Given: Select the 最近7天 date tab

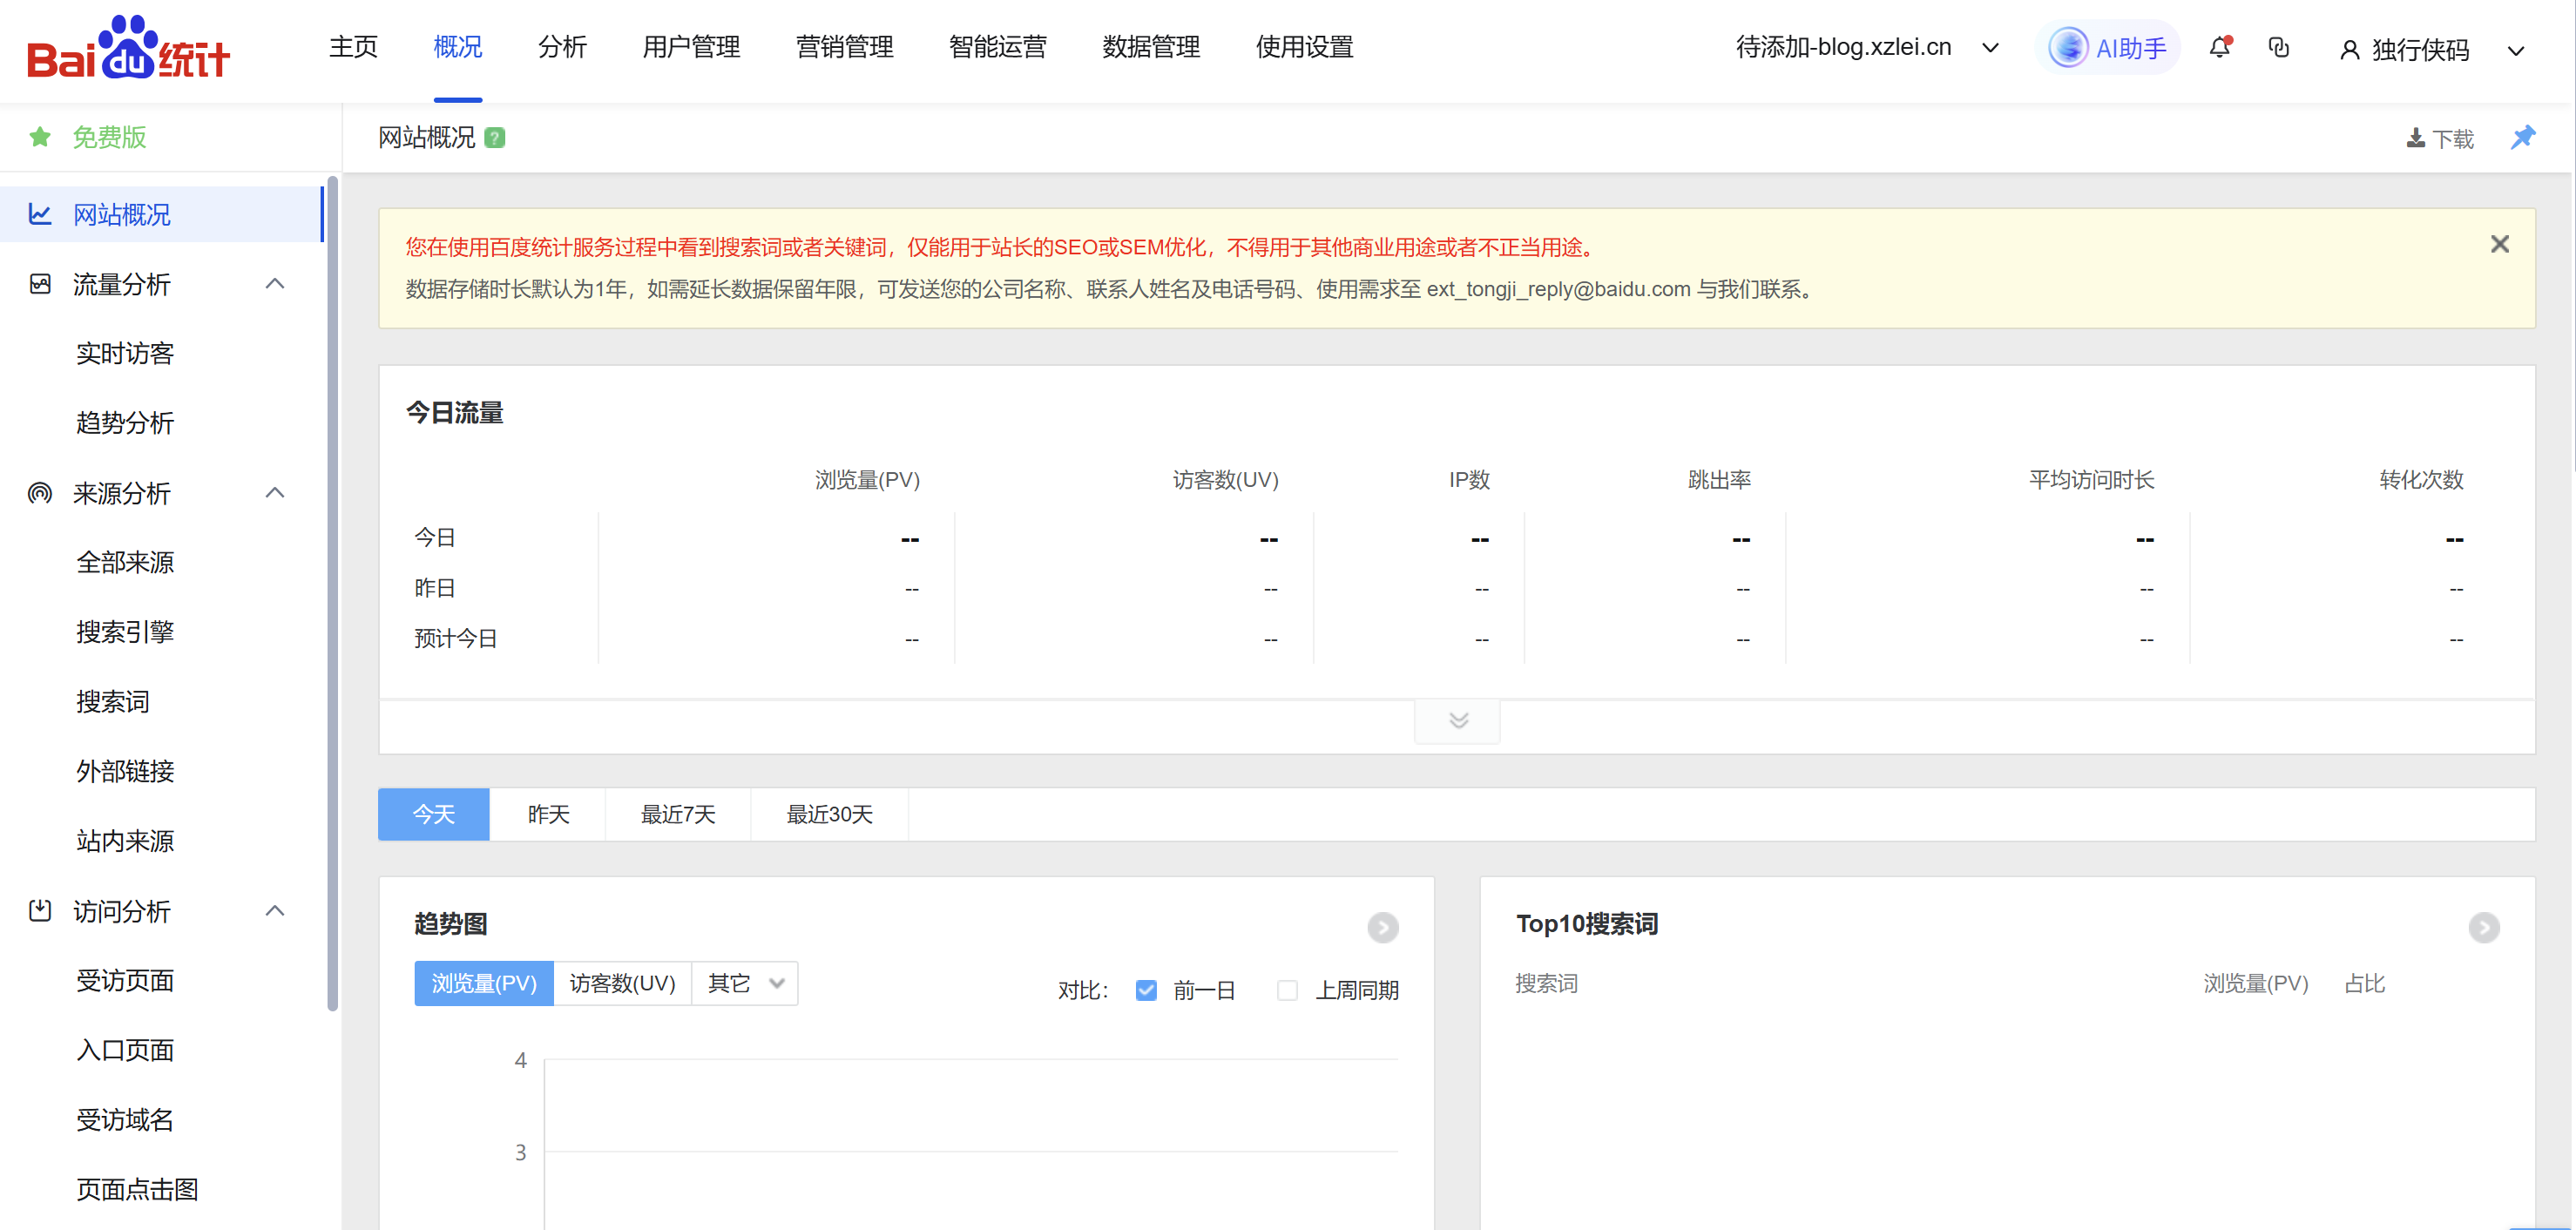Looking at the screenshot, I should (677, 814).
